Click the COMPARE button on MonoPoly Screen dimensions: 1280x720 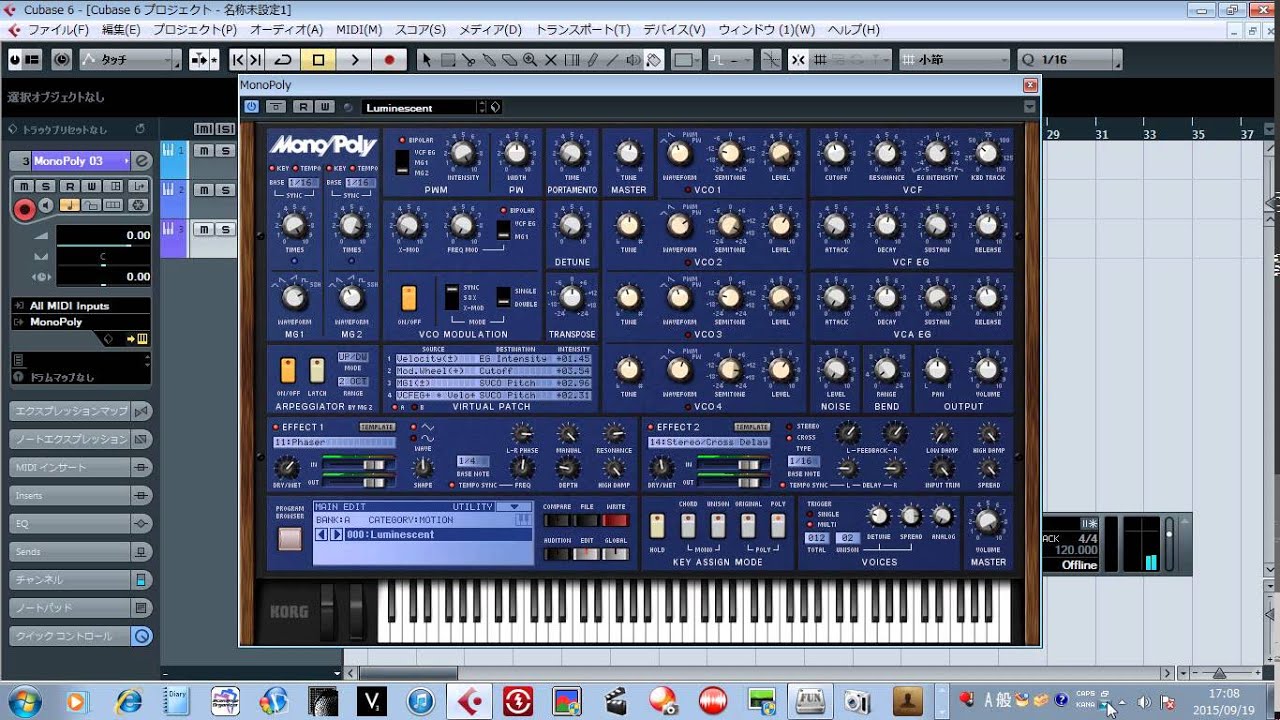point(557,520)
